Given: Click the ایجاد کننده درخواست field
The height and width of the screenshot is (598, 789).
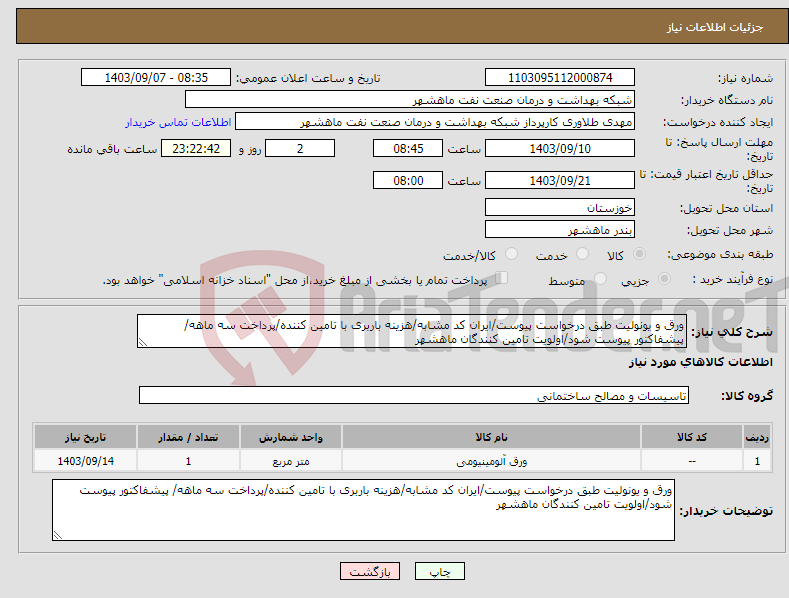Looking at the screenshot, I should tap(435, 122).
